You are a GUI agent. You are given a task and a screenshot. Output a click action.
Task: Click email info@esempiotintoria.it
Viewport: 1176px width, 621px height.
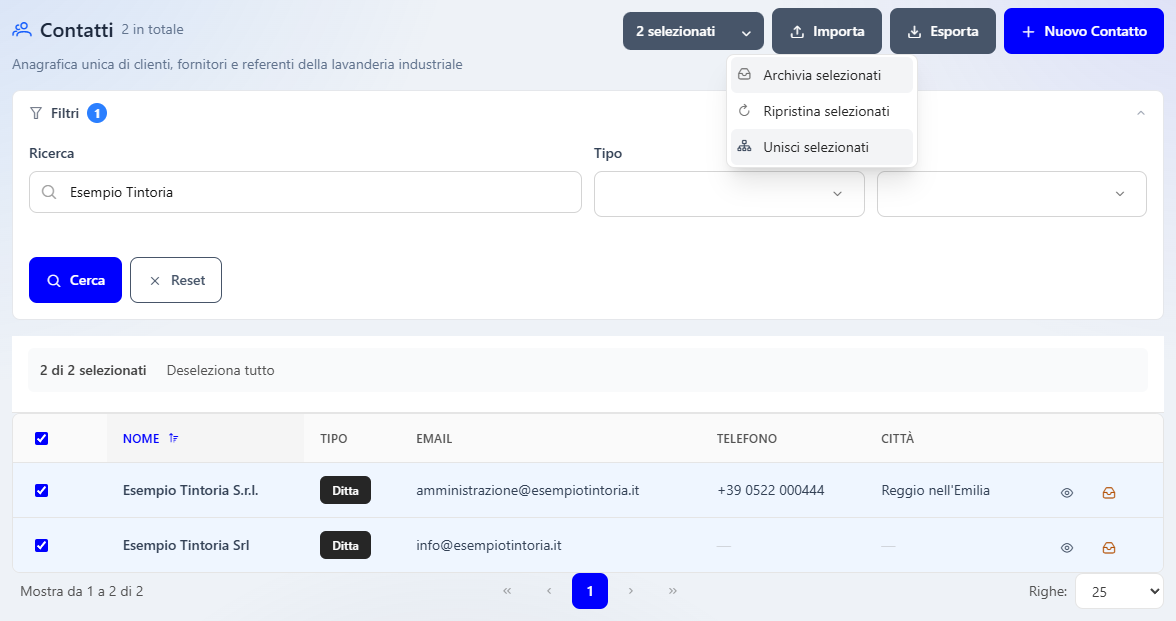point(488,545)
